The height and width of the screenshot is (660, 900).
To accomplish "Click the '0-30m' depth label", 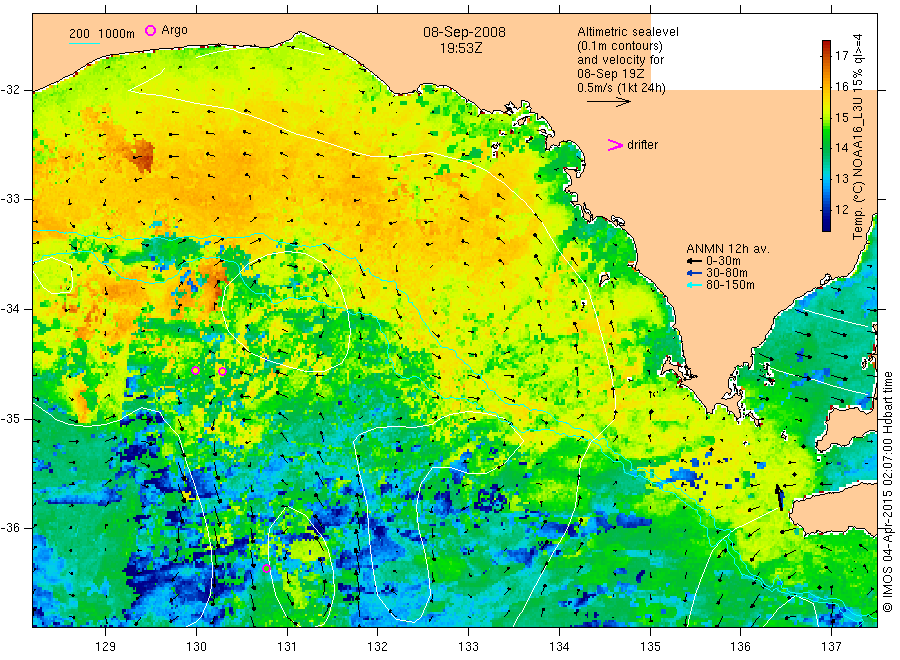I will [723, 261].
